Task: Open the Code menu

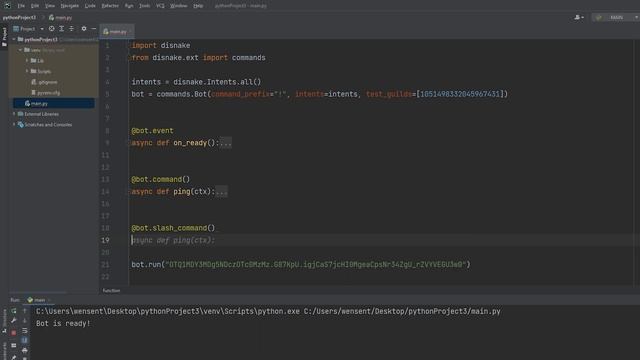Action: (90, 6)
